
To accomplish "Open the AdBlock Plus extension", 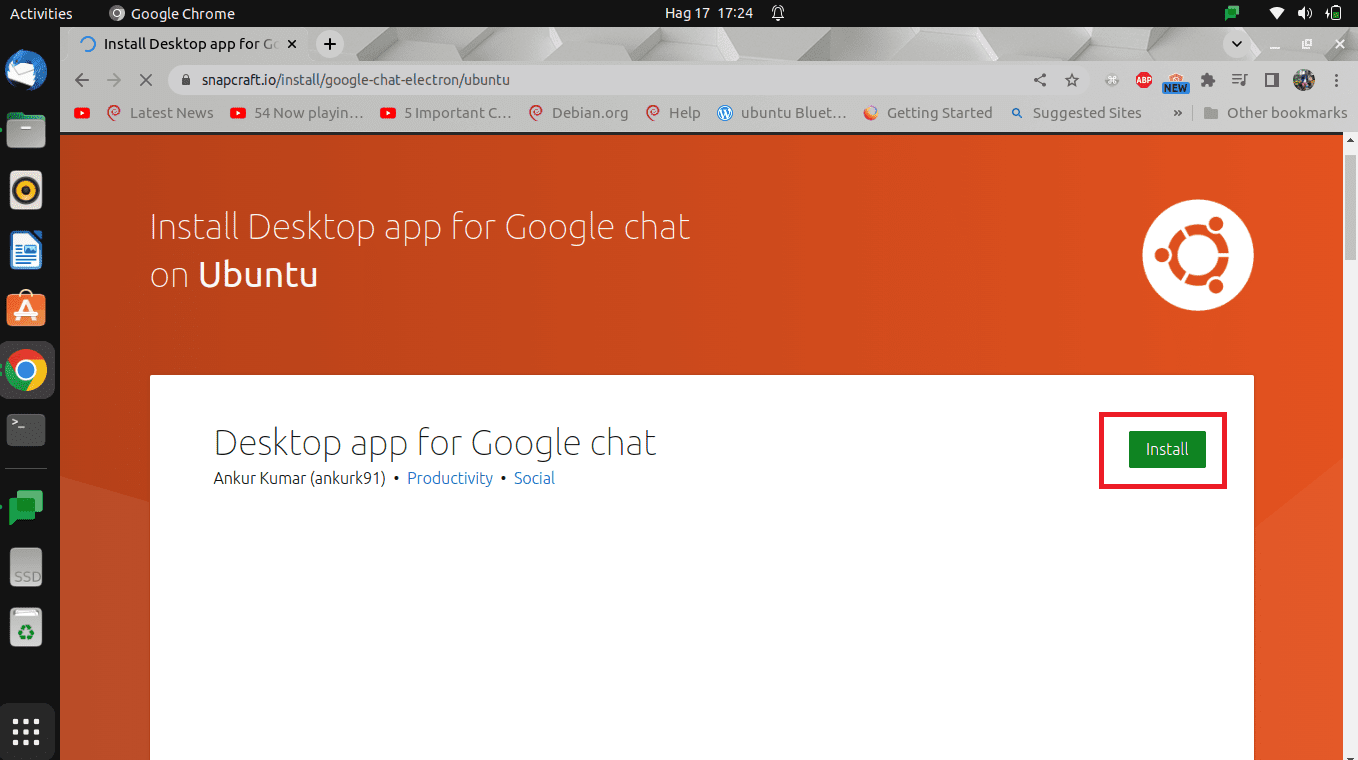I will pos(1144,80).
